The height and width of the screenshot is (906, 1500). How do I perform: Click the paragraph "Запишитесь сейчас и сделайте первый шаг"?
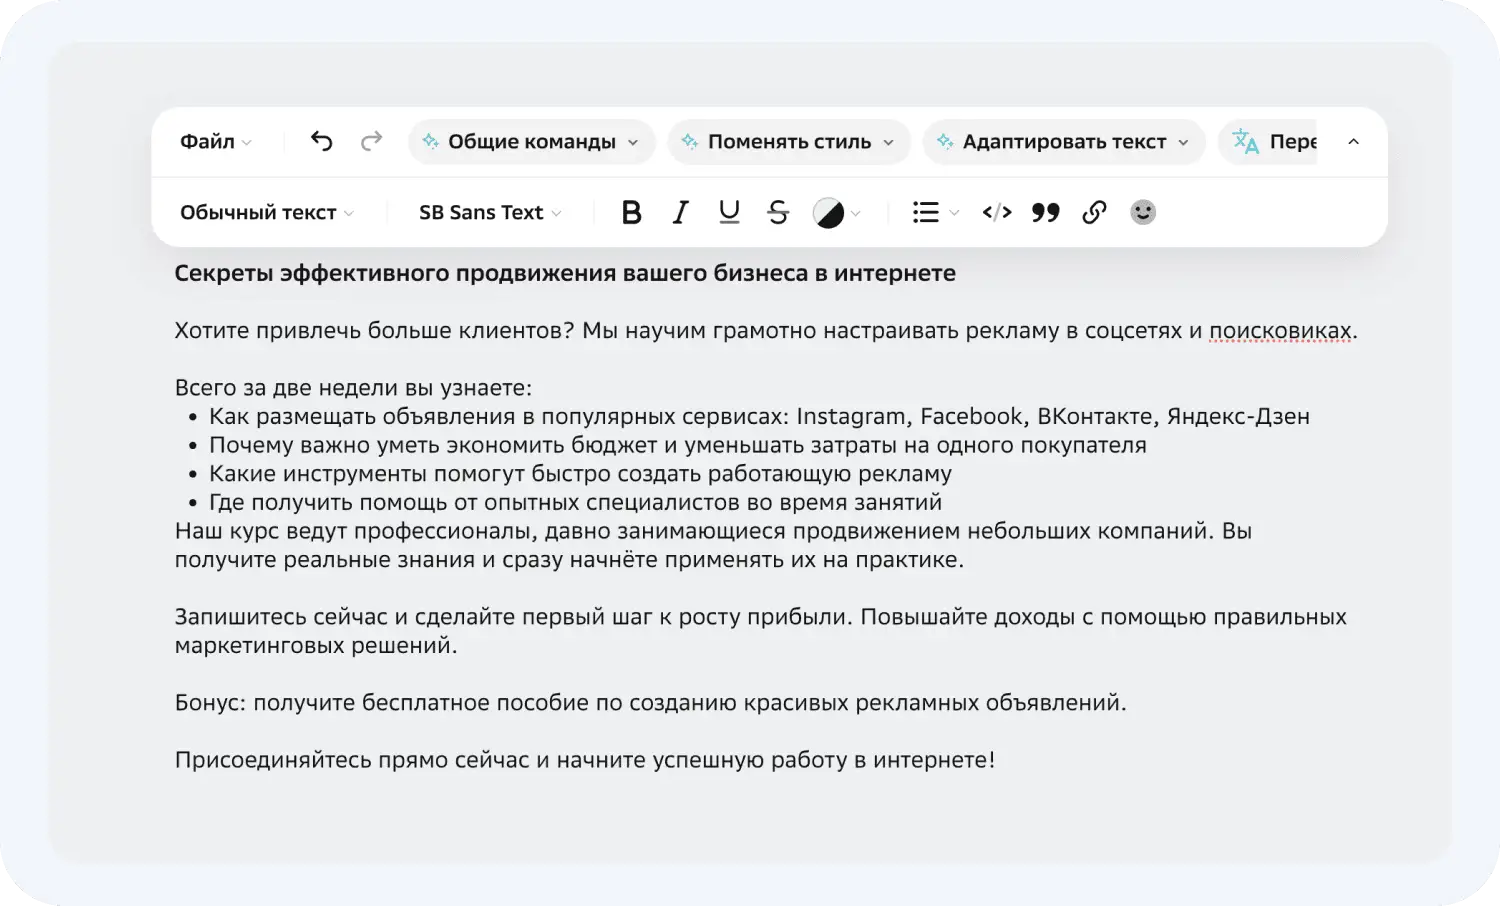[760, 631]
